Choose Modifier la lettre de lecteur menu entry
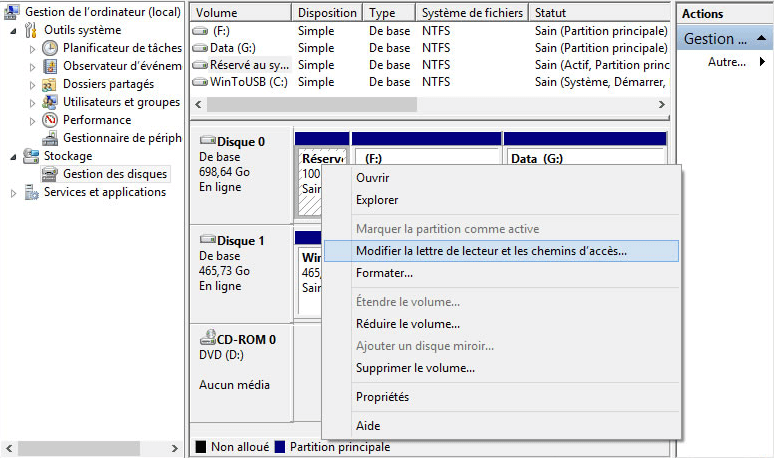 point(491,251)
